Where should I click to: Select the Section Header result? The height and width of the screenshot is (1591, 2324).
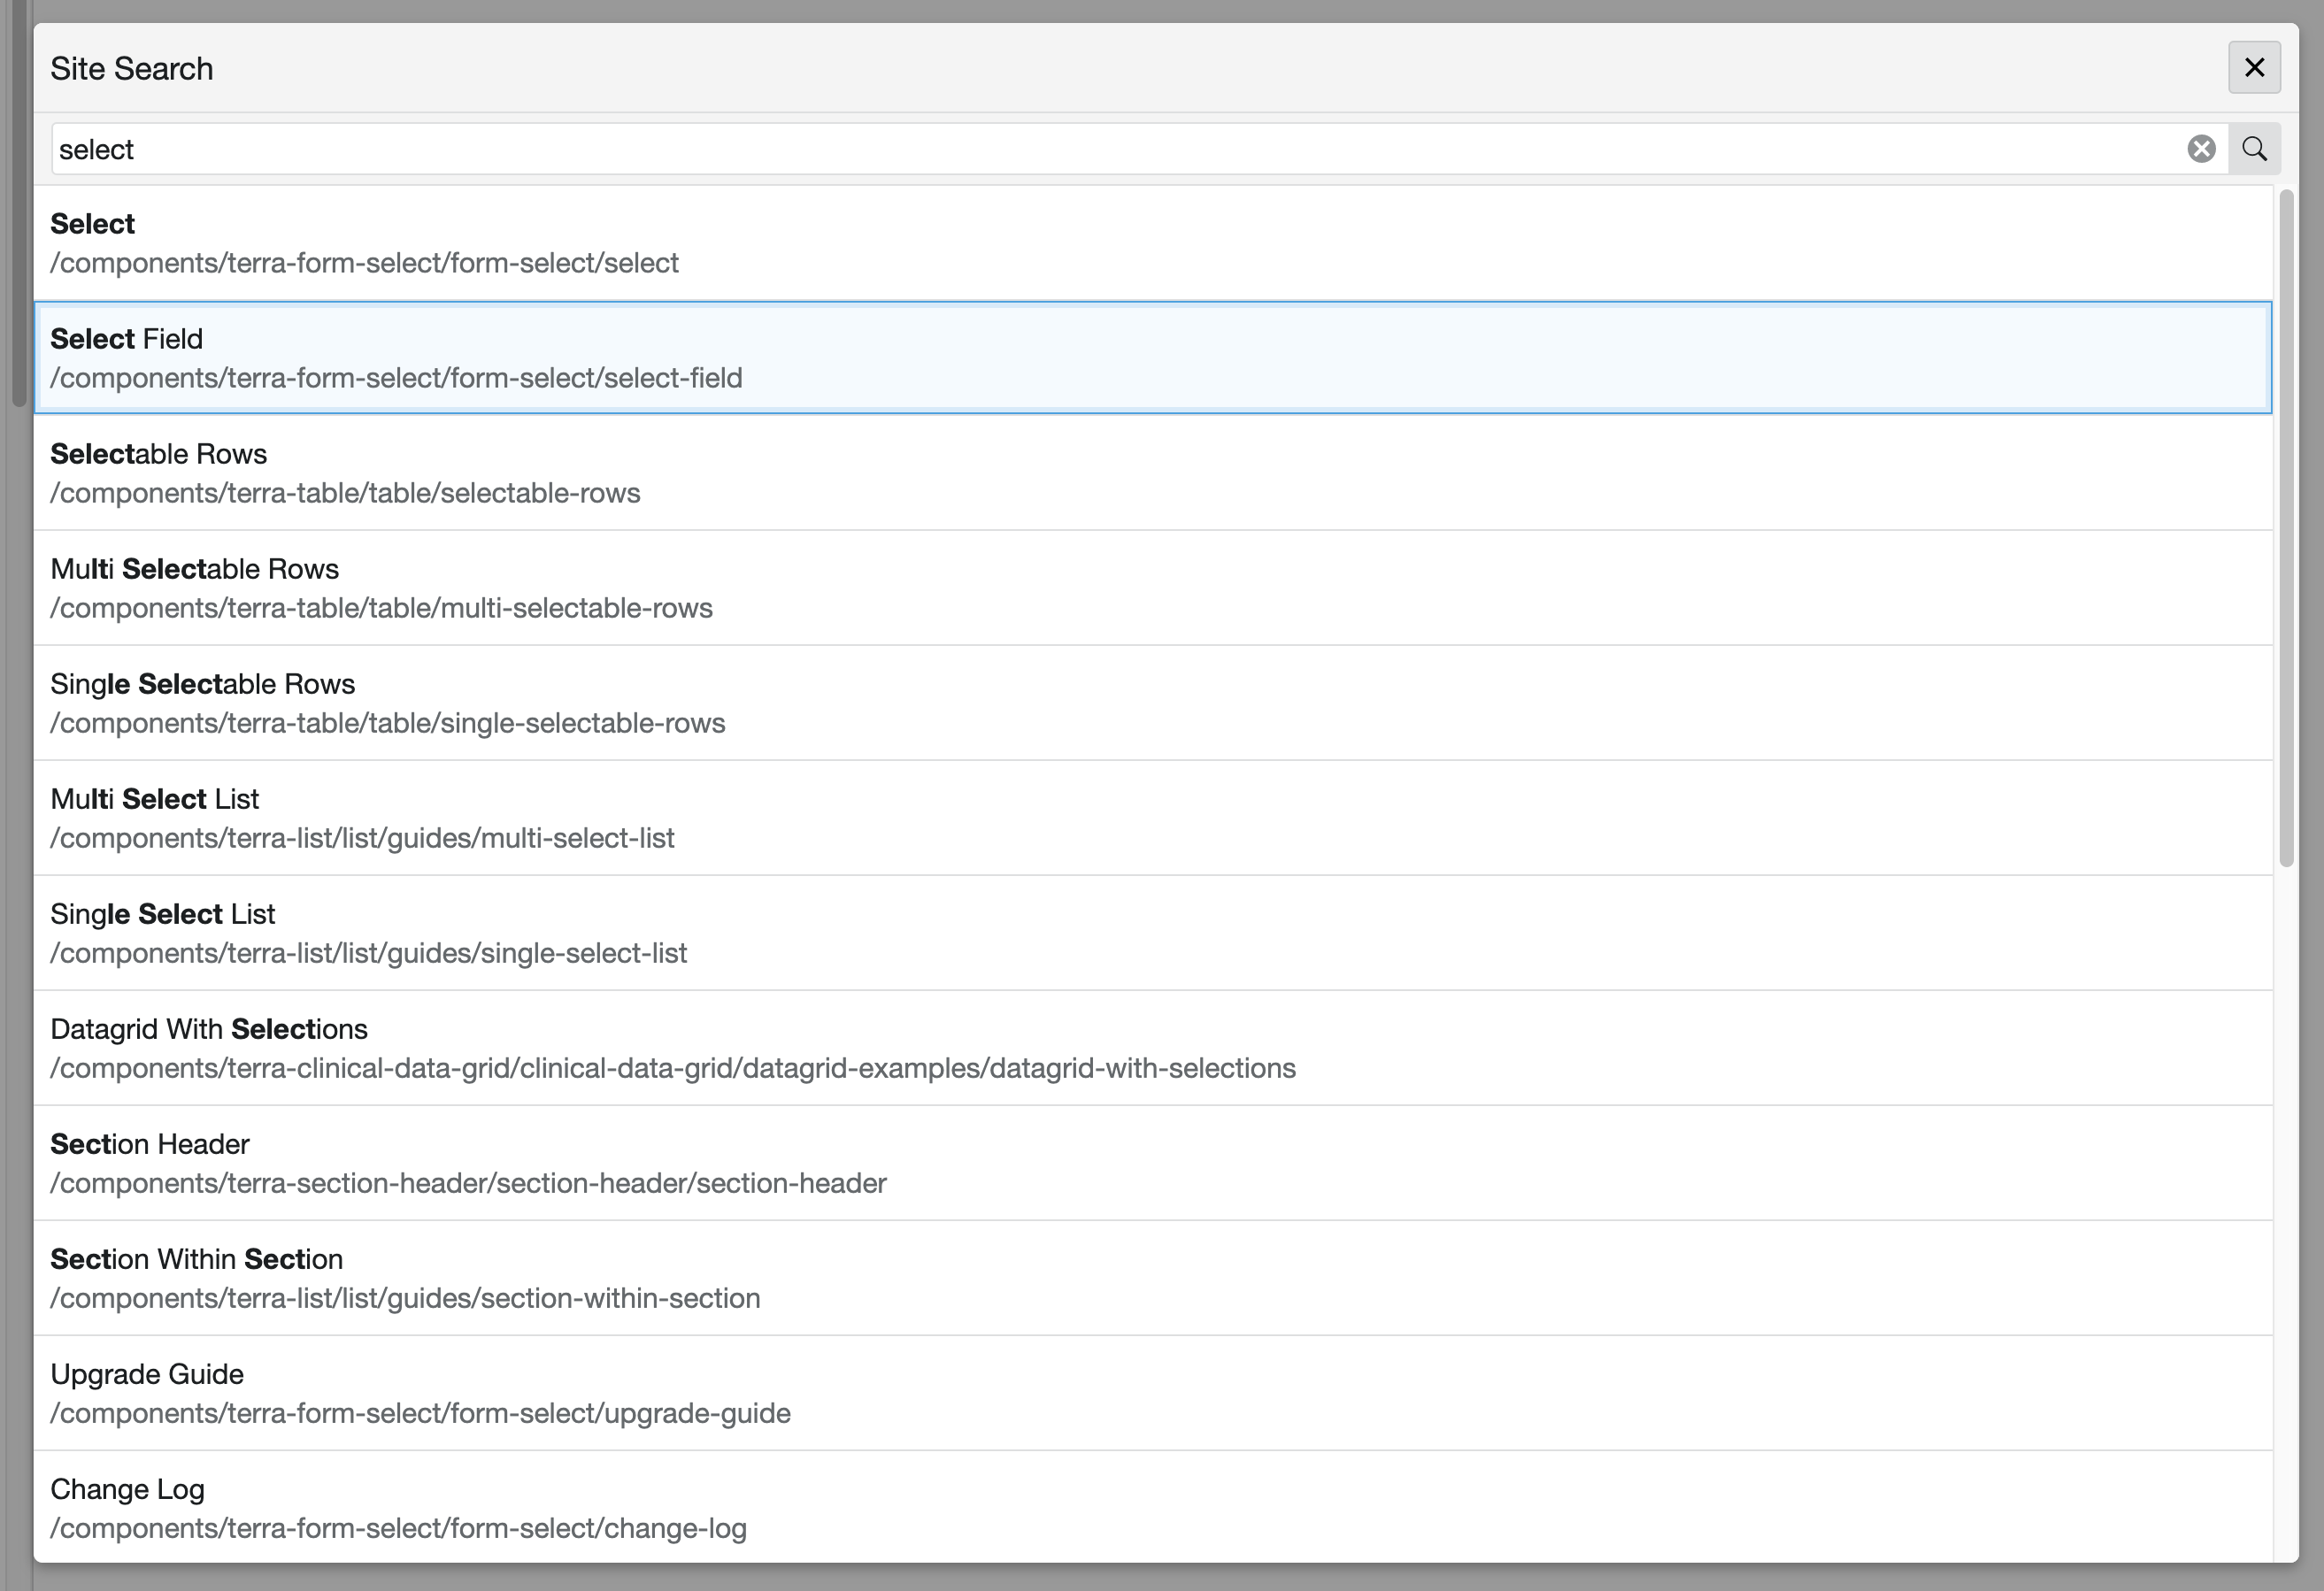[x=467, y=1163]
